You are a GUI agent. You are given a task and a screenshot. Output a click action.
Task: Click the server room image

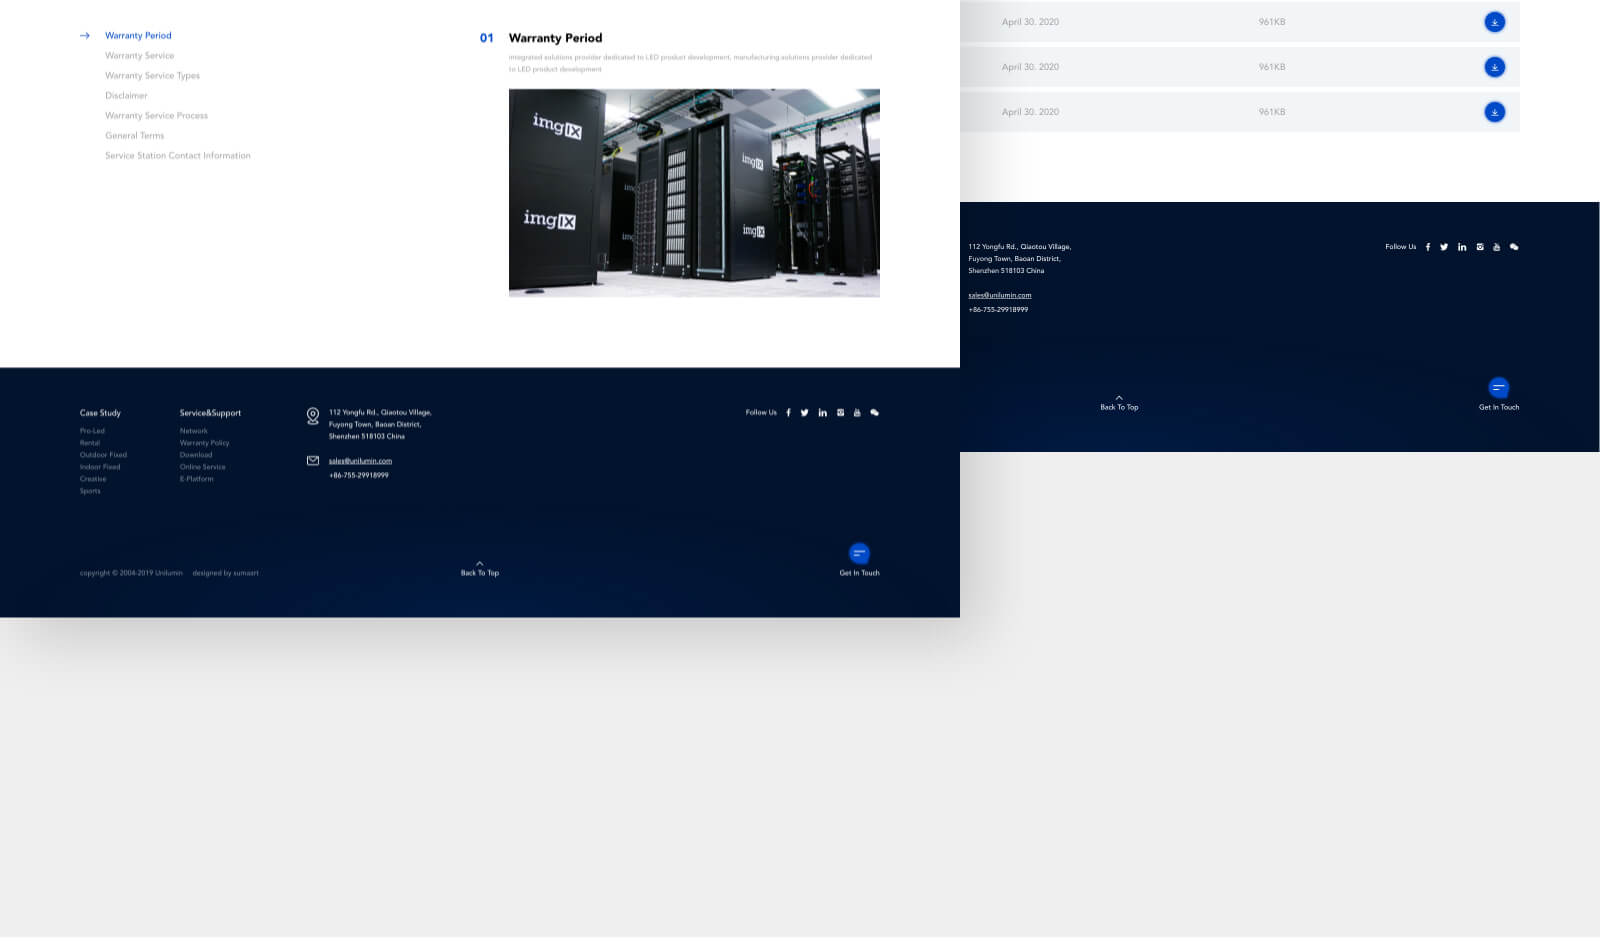(694, 193)
